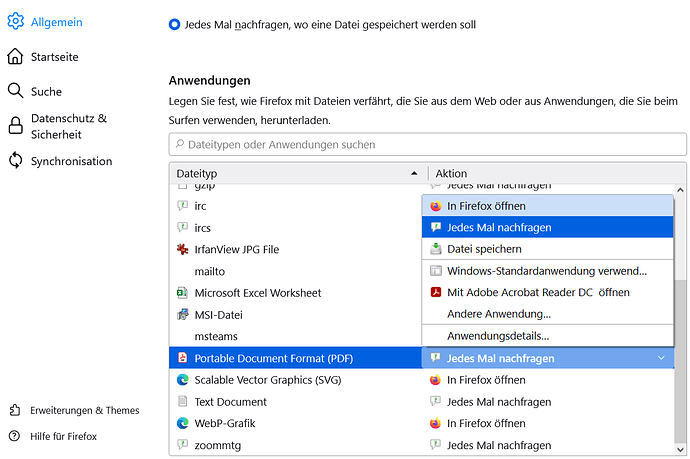Click the Startseite house icon

point(15,56)
